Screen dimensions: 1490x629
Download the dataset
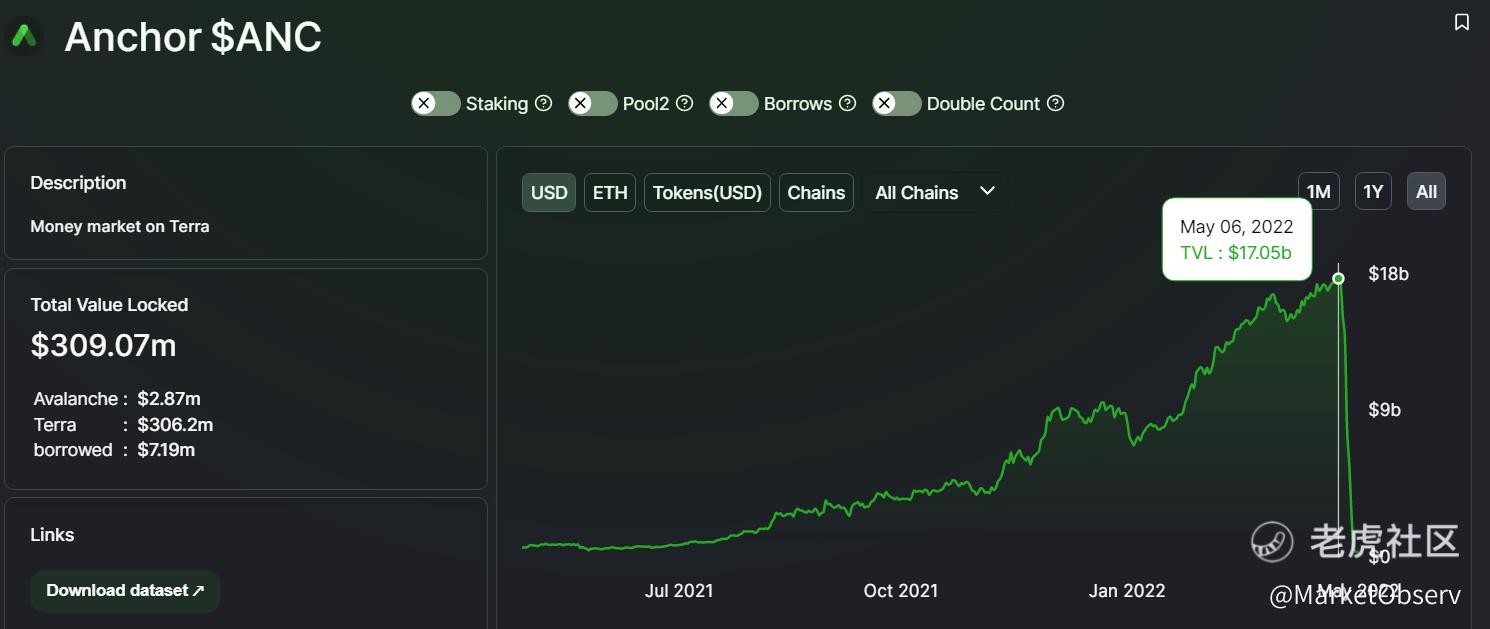(x=125, y=590)
